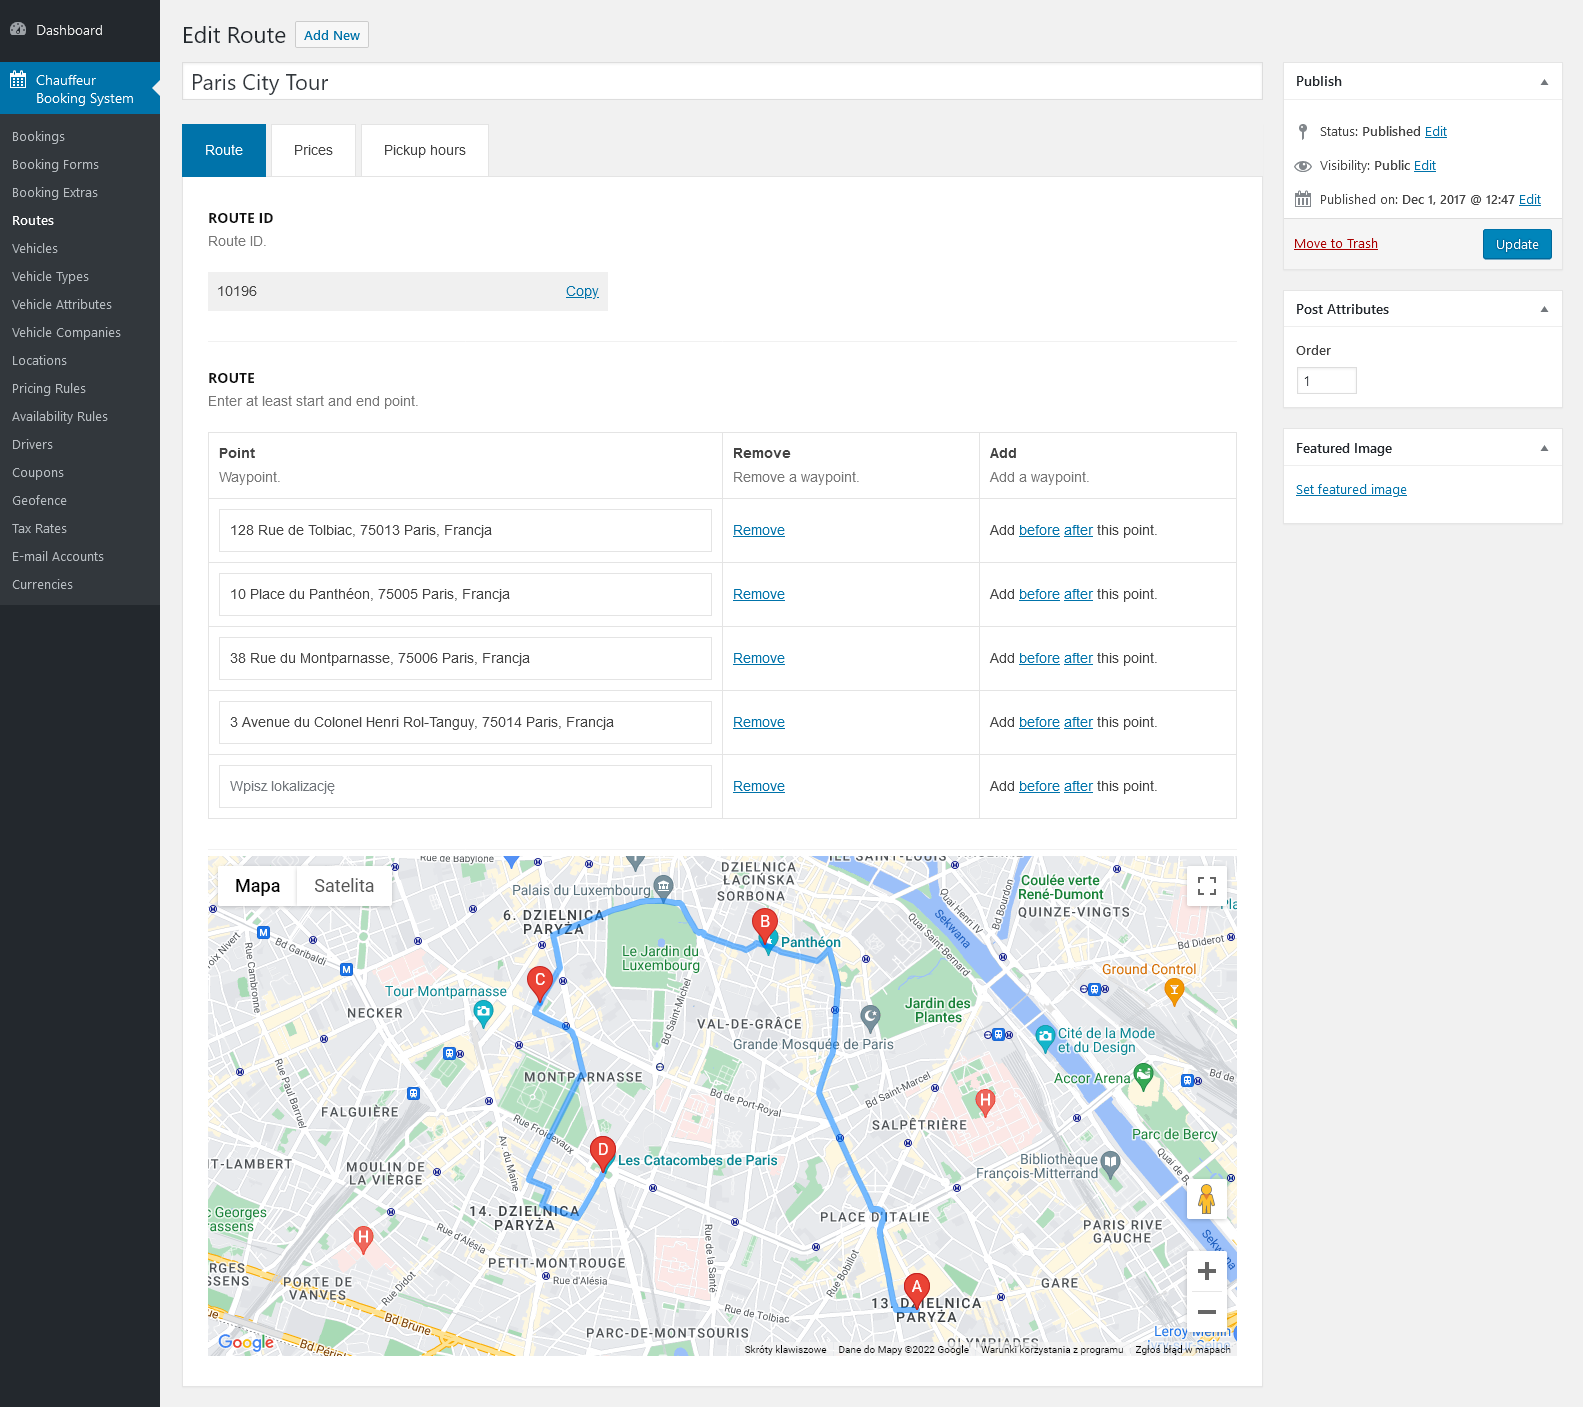Switch map to Satelita view
1583x1407 pixels.
tap(343, 886)
